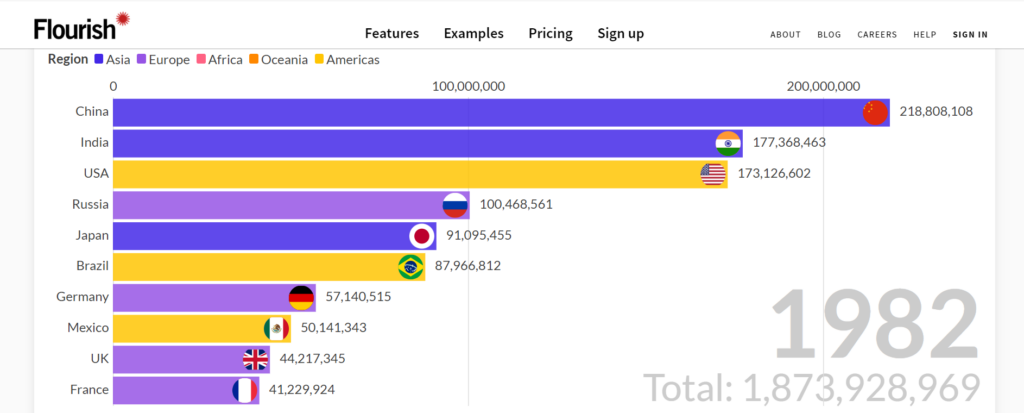Viewport: 1024px width, 413px height.
Task: Click Germany's flag icon on the bar
Action: point(301,297)
